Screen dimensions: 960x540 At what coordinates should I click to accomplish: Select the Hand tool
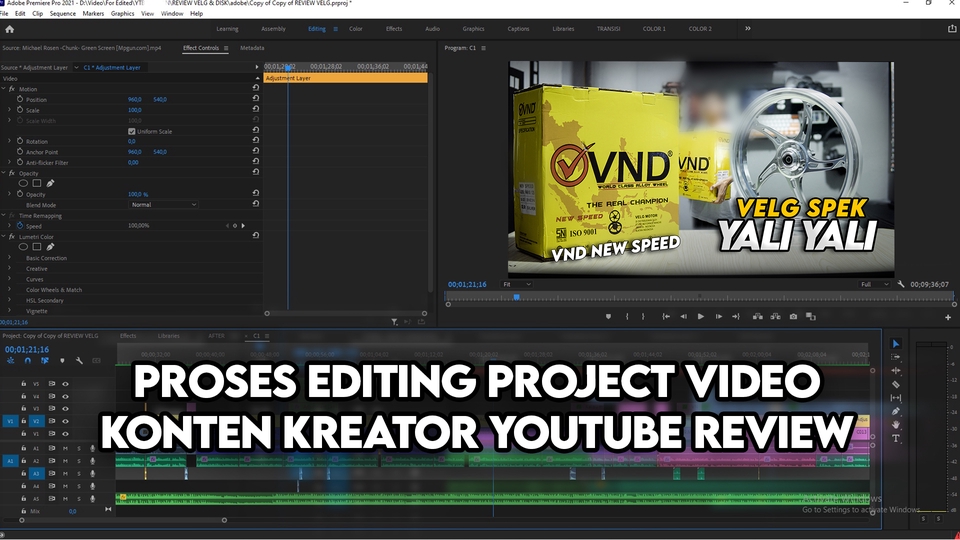point(896,425)
